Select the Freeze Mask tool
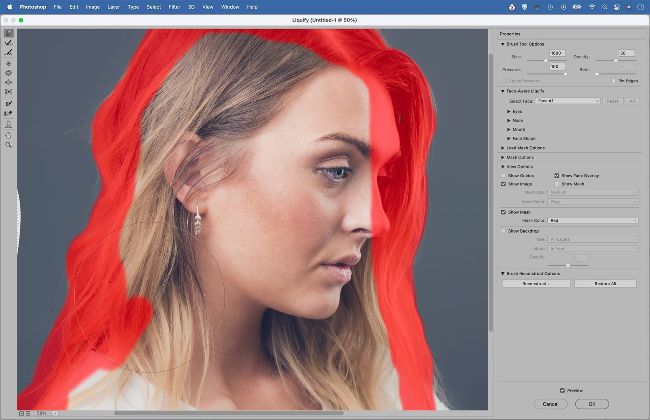This screenshot has height=420, width=650. tap(9, 103)
